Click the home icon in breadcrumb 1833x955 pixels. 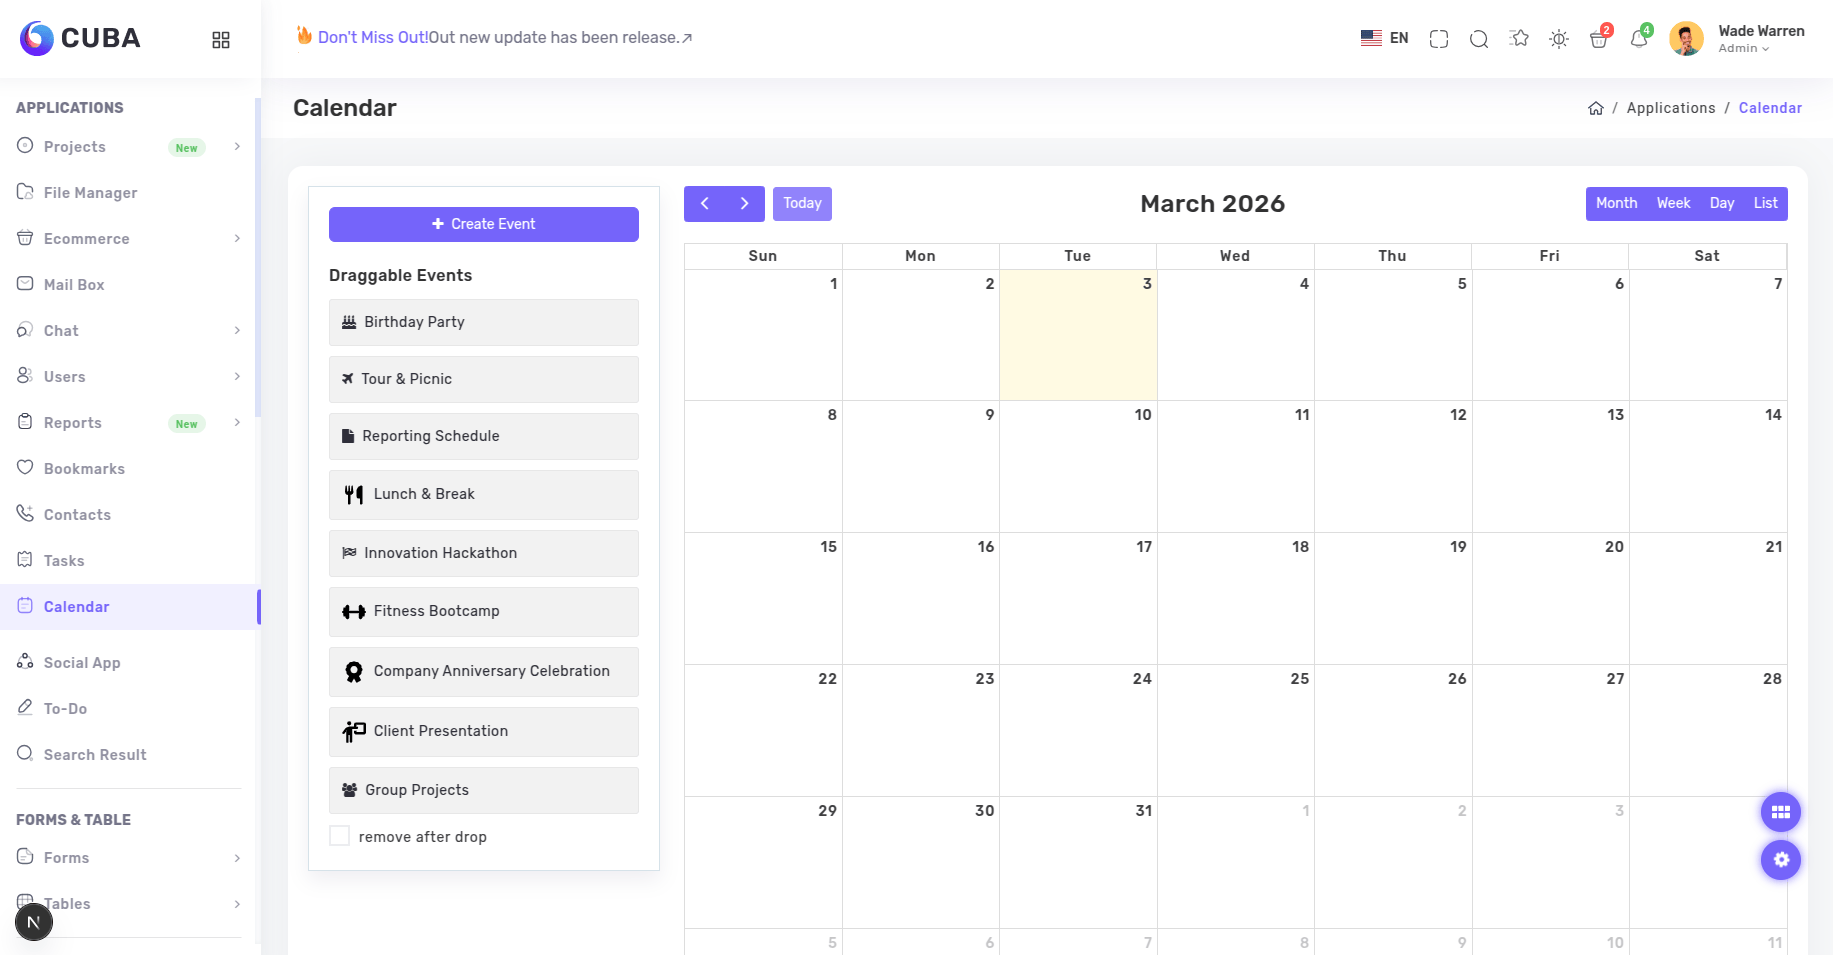click(1595, 108)
